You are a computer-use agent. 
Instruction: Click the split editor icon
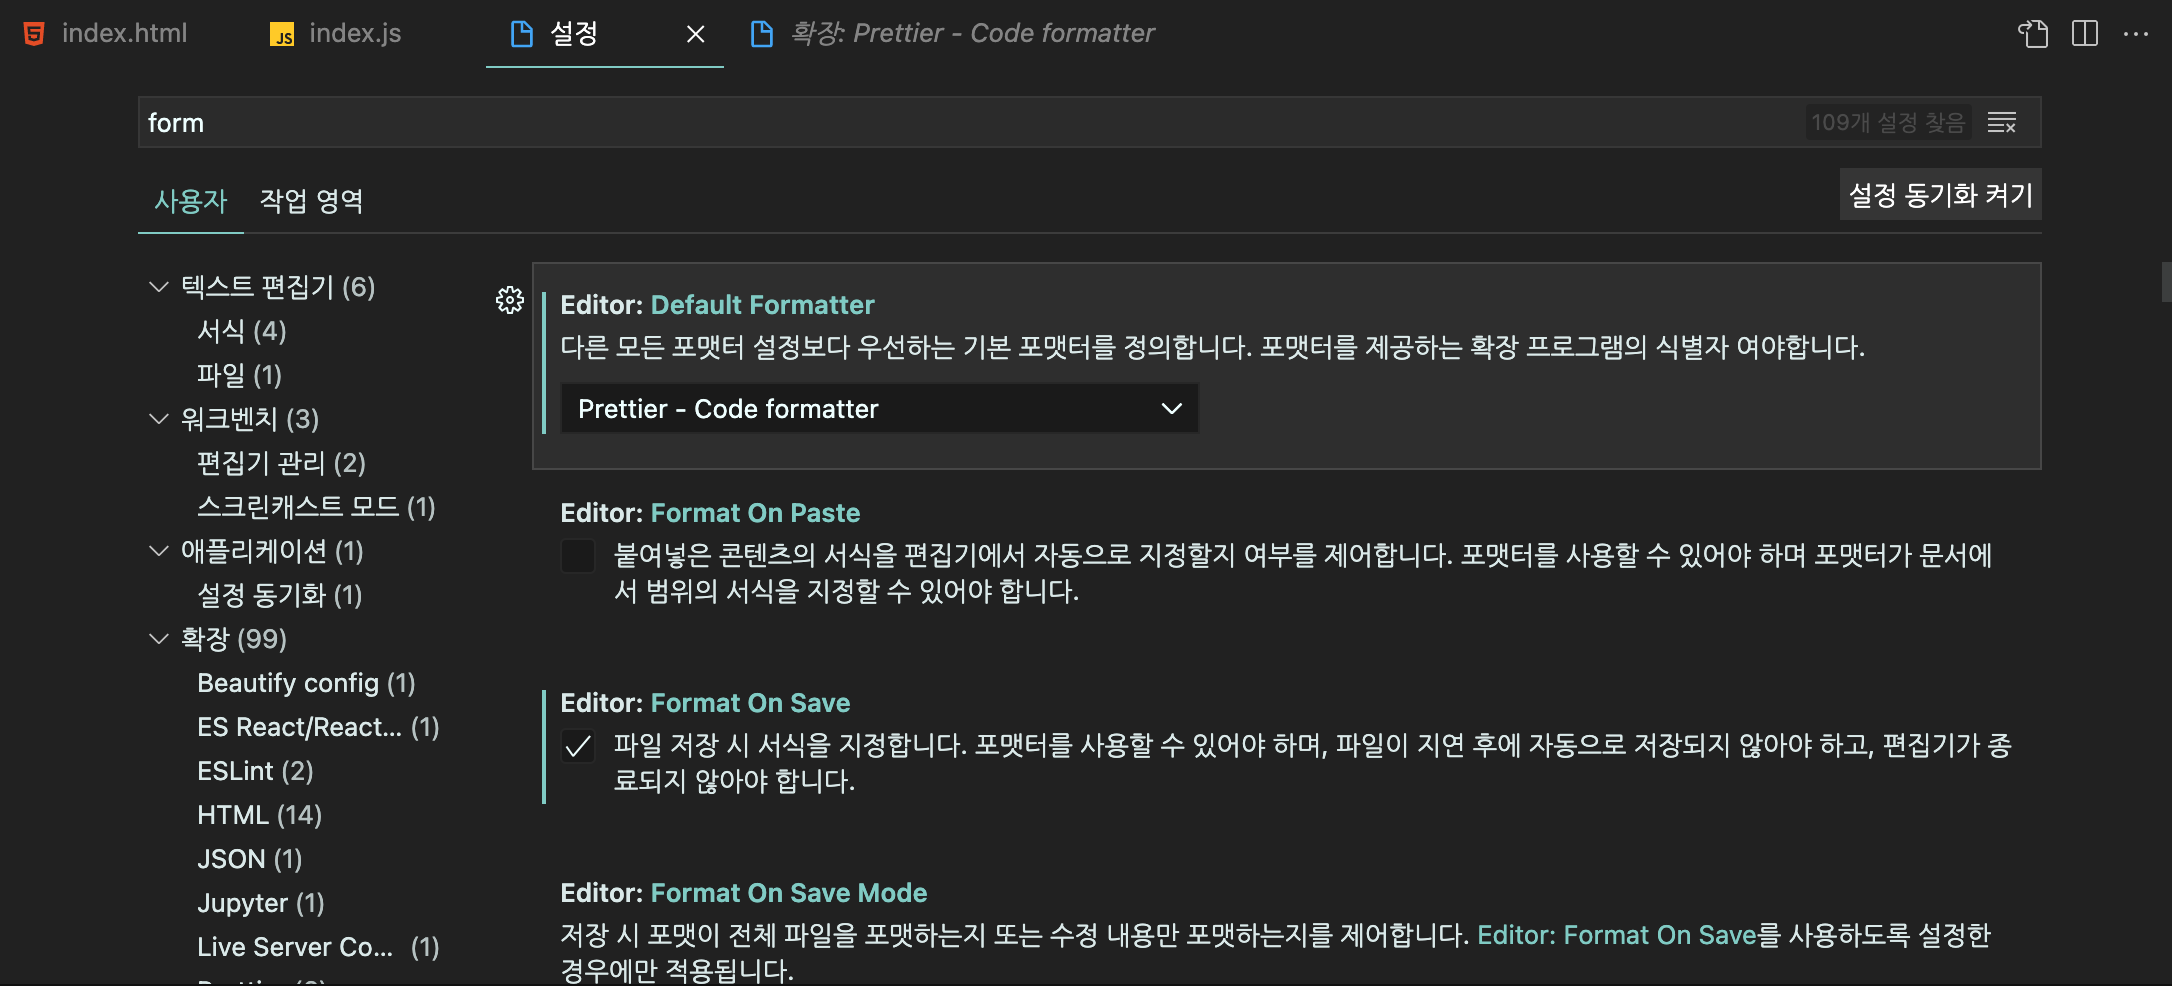pyautogui.click(x=2085, y=34)
